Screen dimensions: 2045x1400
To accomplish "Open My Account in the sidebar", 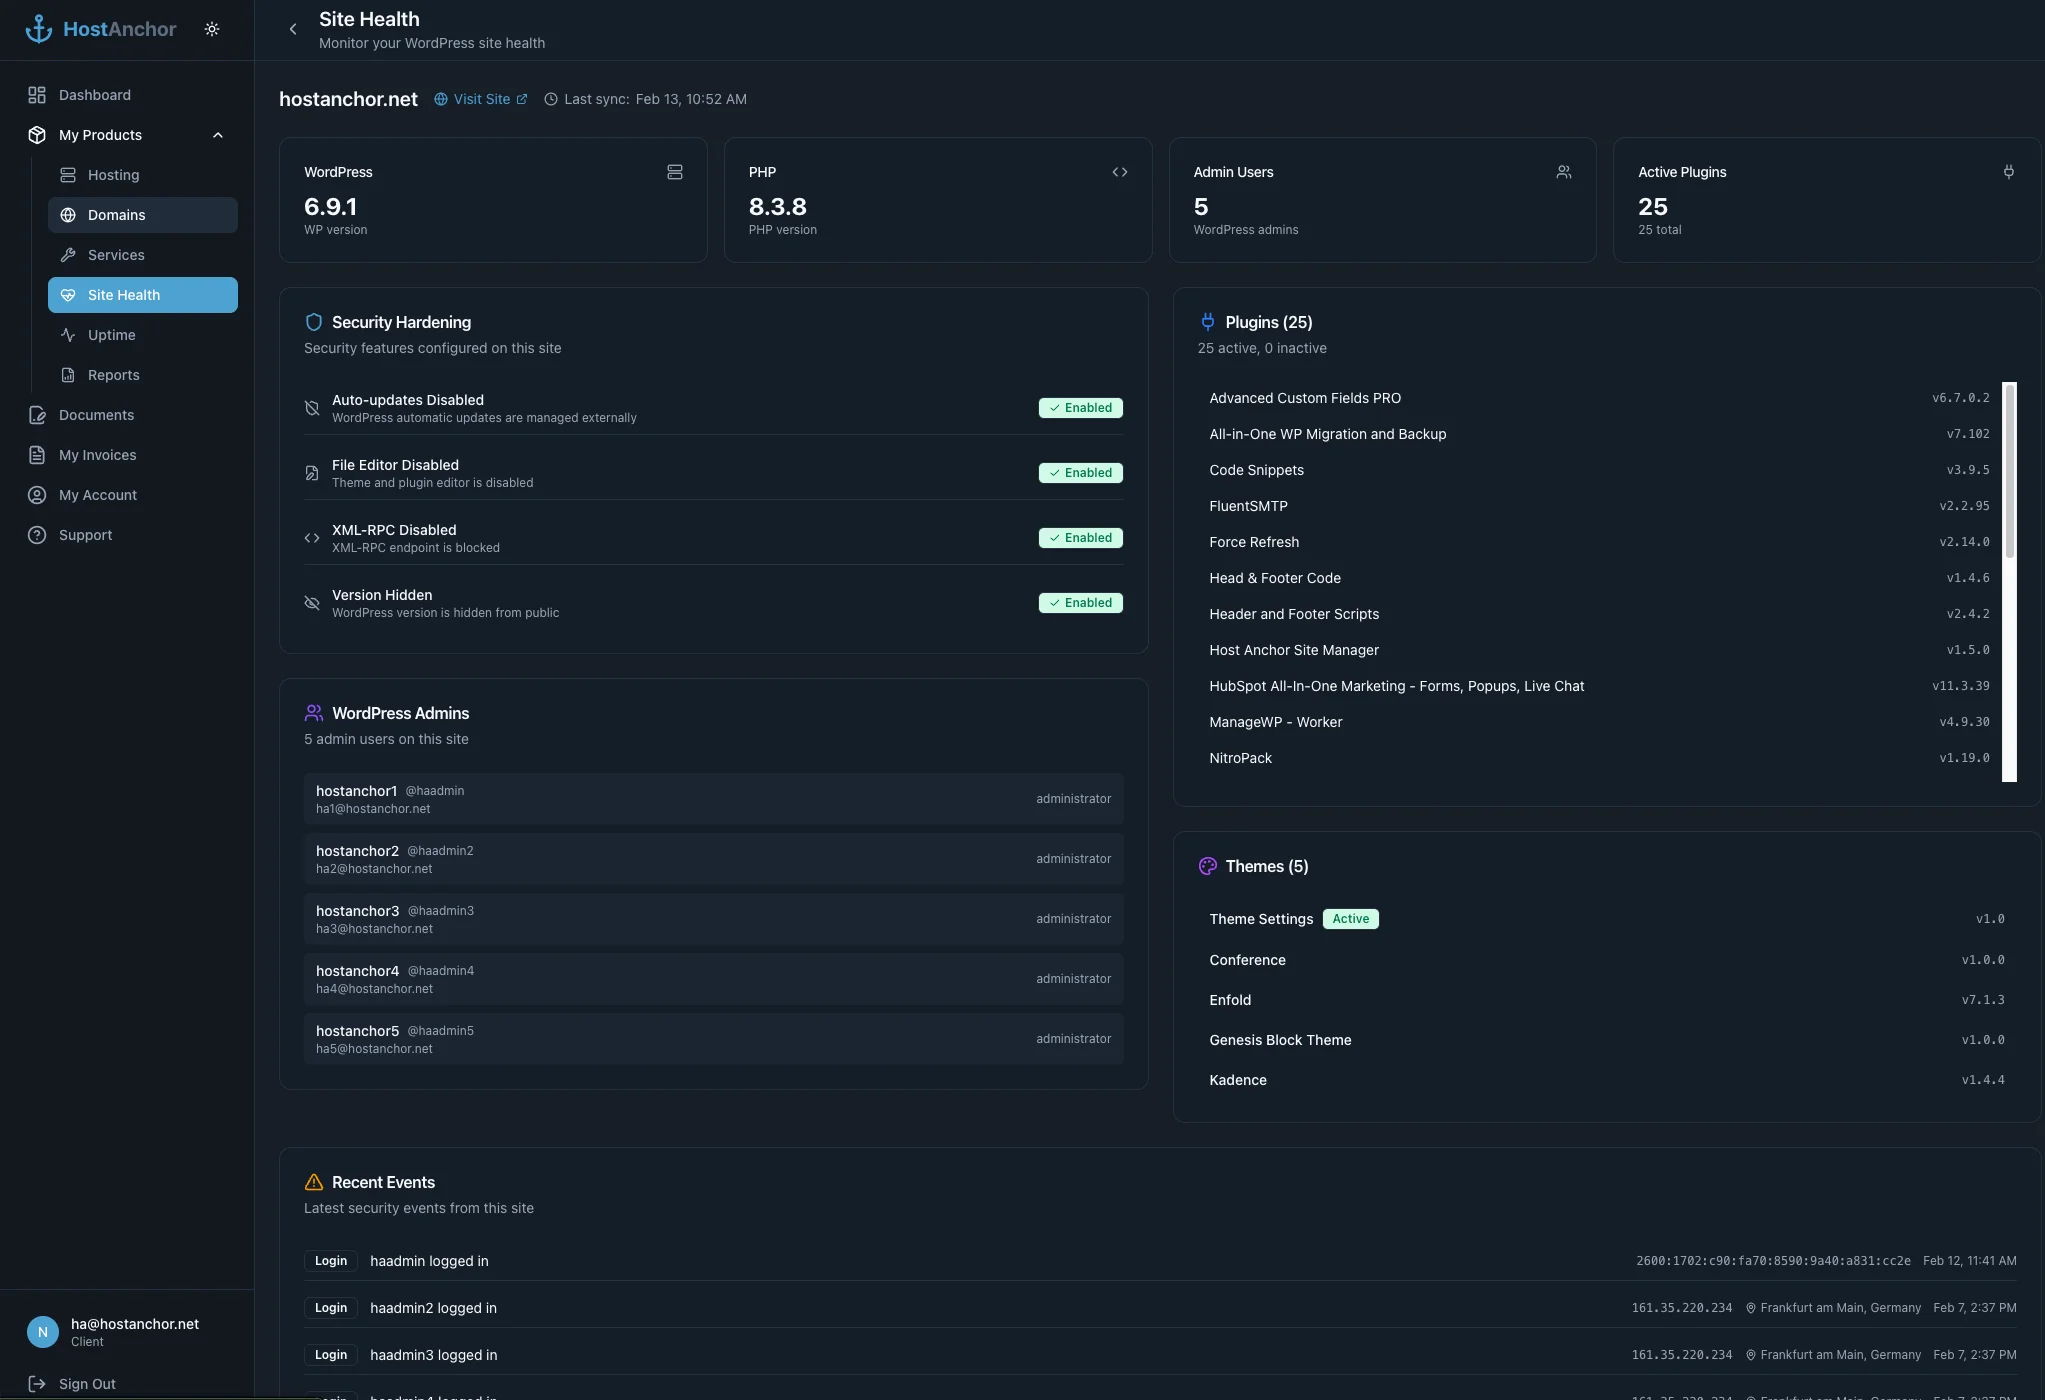I will tap(127, 495).
